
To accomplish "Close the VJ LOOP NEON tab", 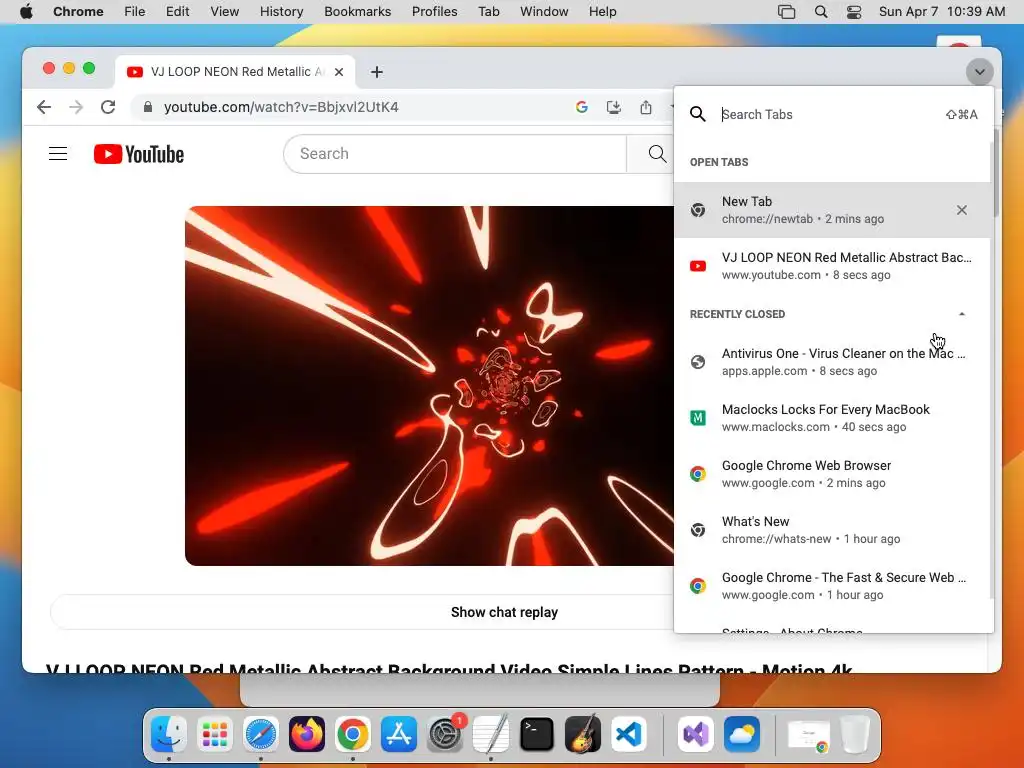I will click(339, 72).
